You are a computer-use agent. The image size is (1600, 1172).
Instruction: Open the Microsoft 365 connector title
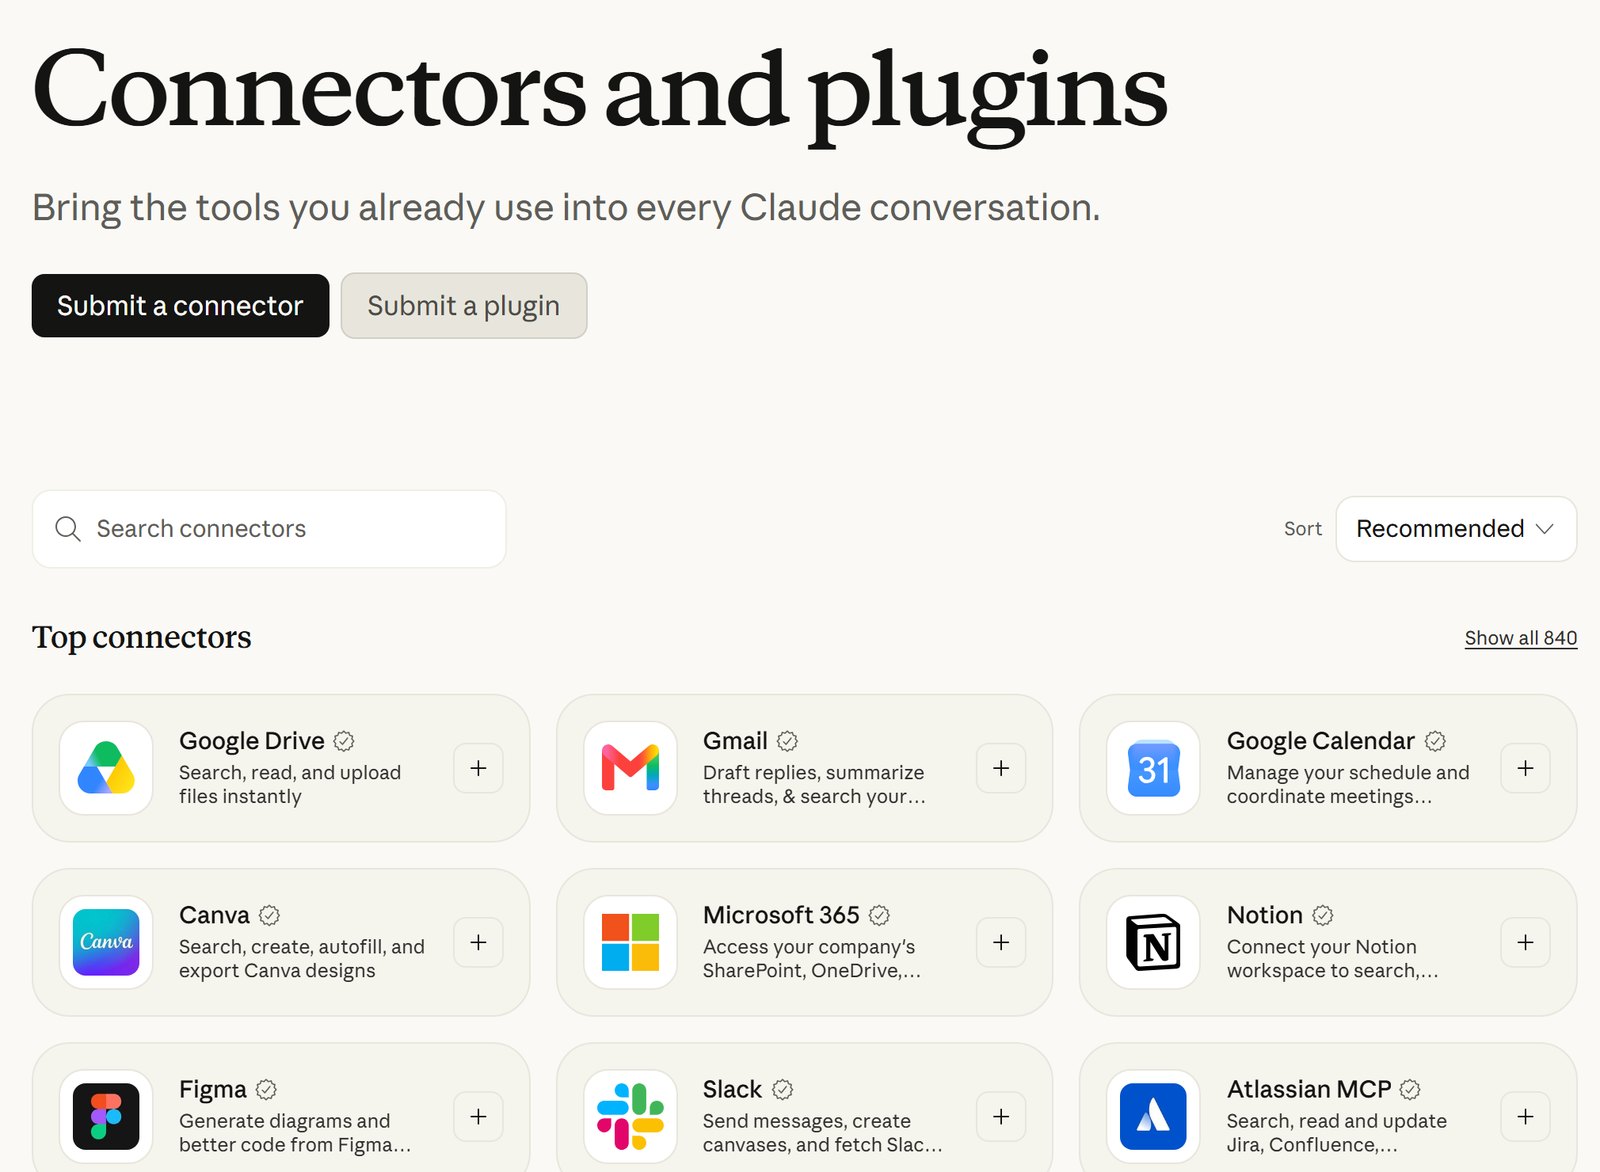pyautogui.click(x=781, y=915)
